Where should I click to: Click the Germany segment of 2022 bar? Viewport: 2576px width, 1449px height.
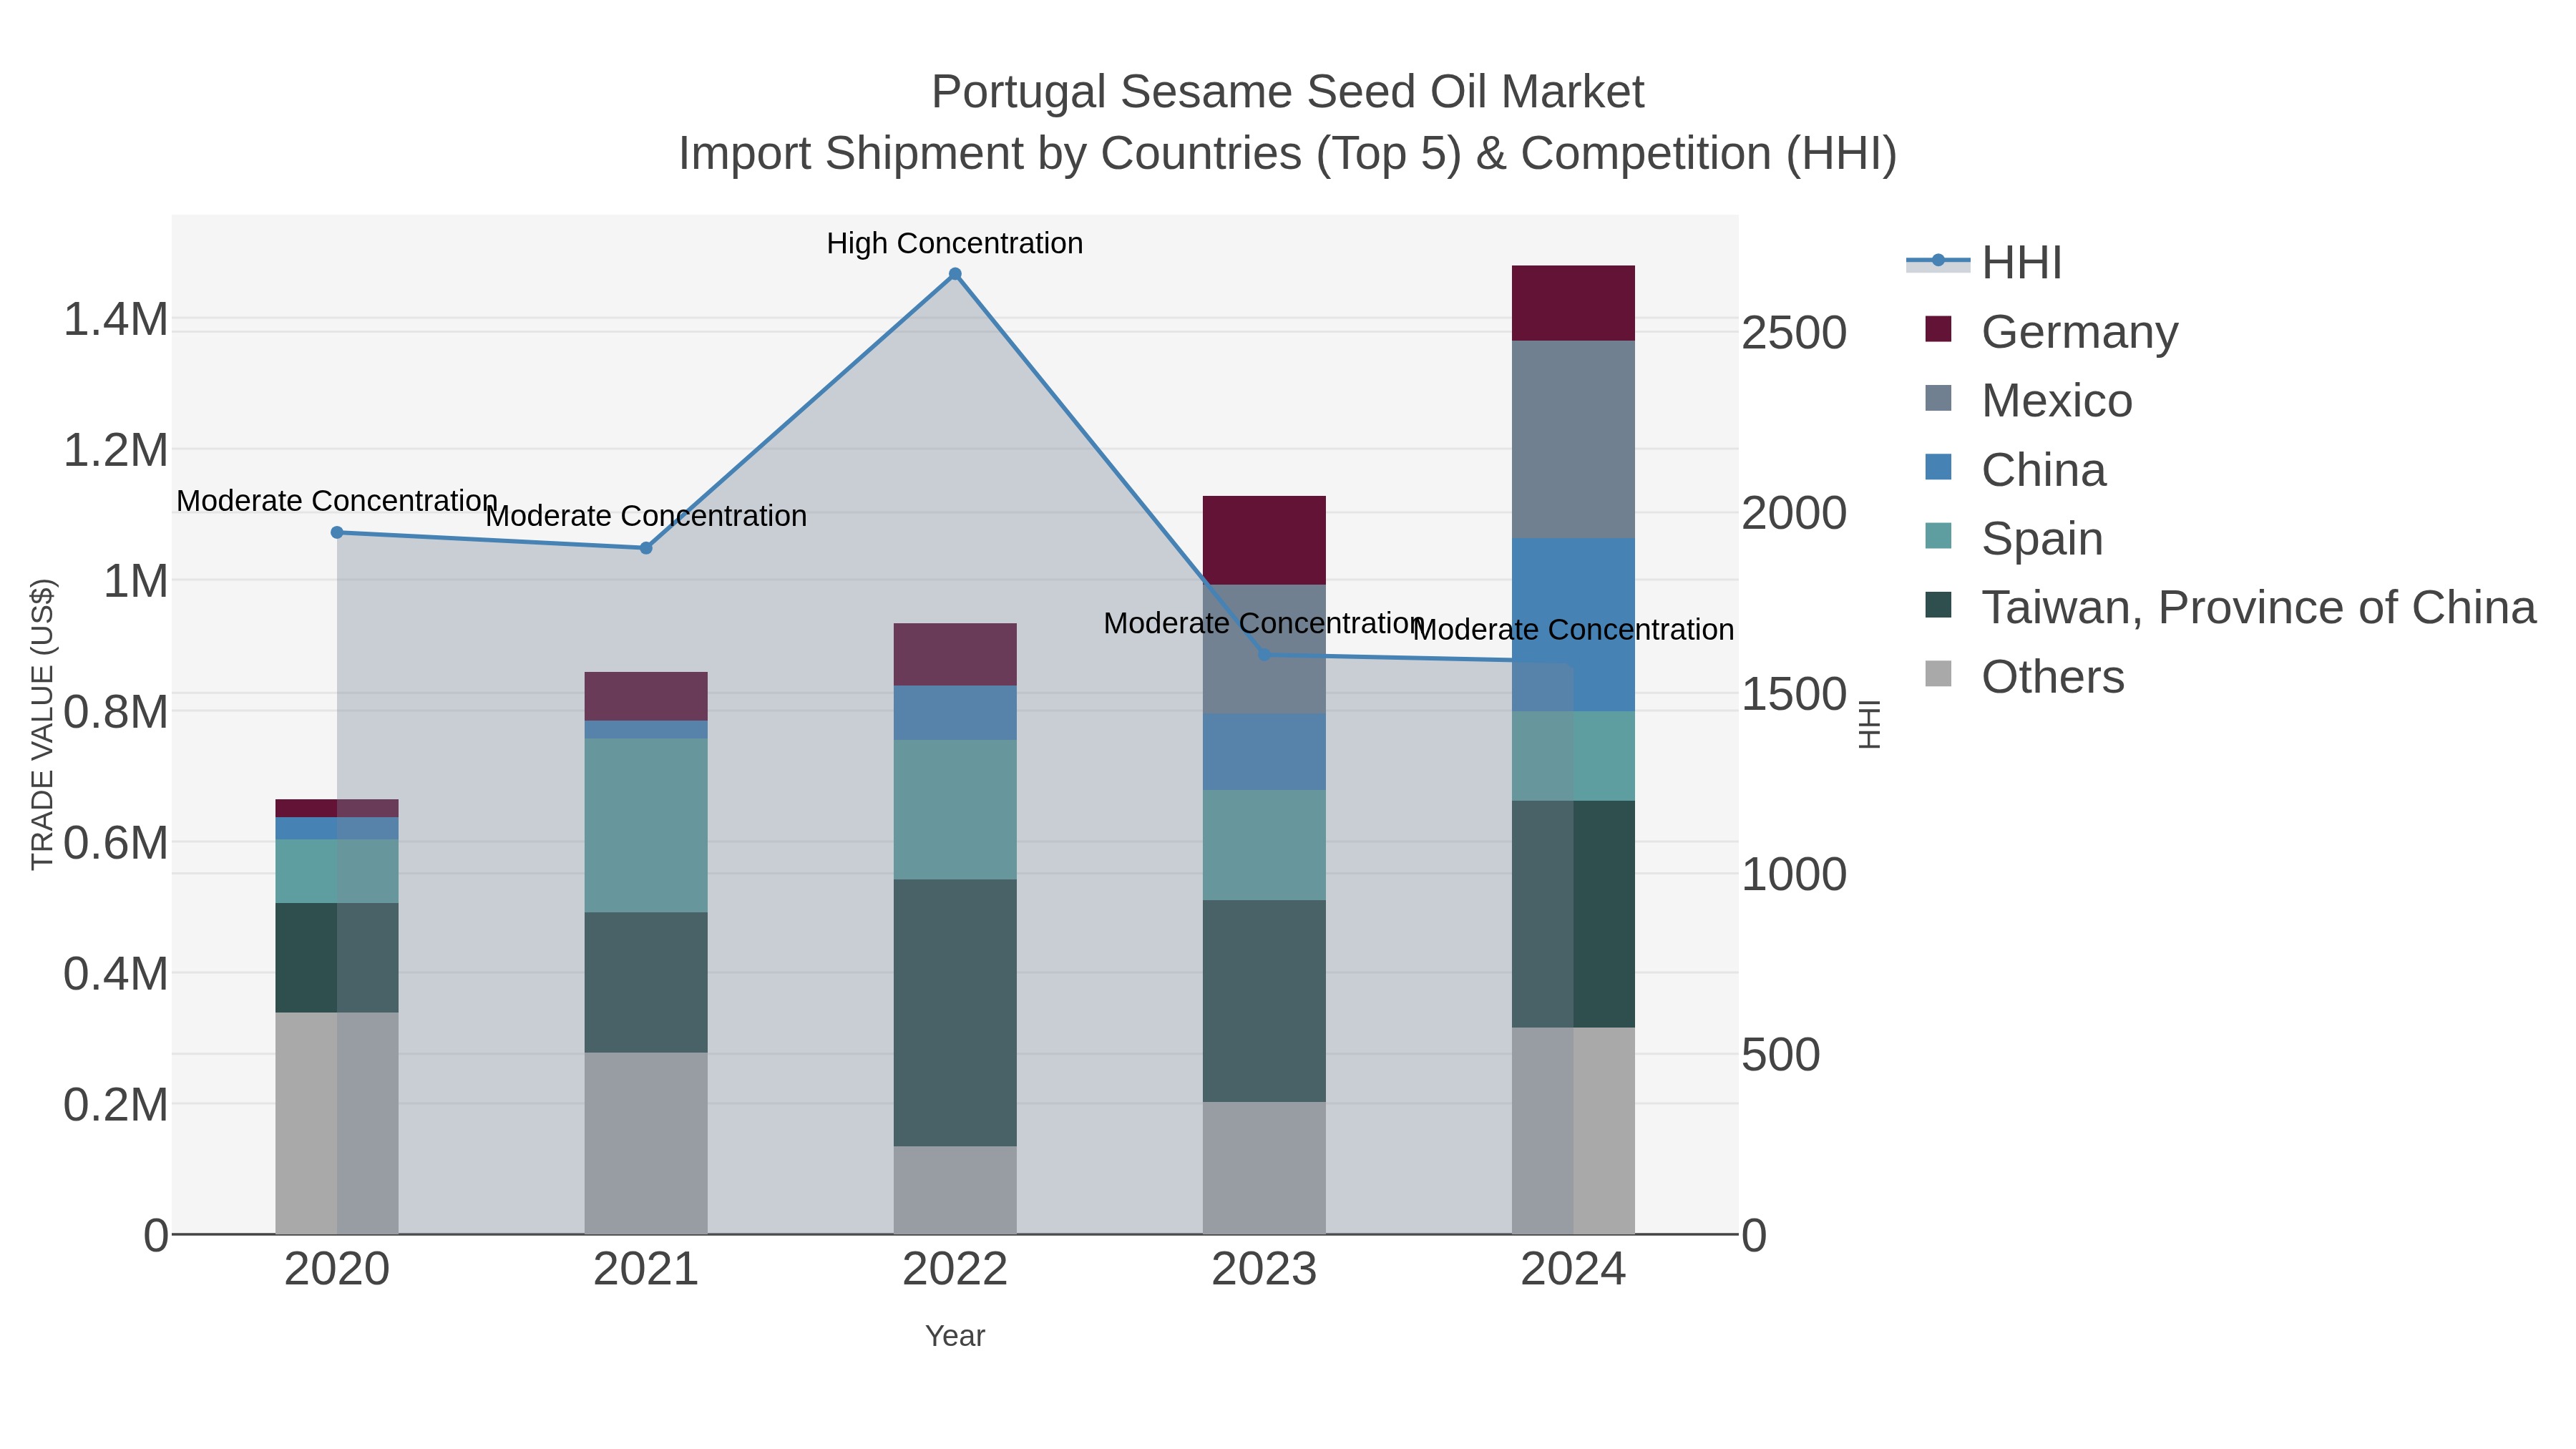[x=955, y=655]
